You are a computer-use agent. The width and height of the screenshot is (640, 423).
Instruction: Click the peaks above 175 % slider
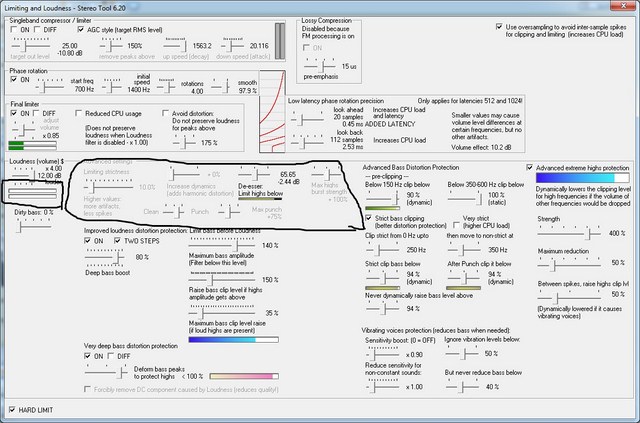(x=184, y=142)
